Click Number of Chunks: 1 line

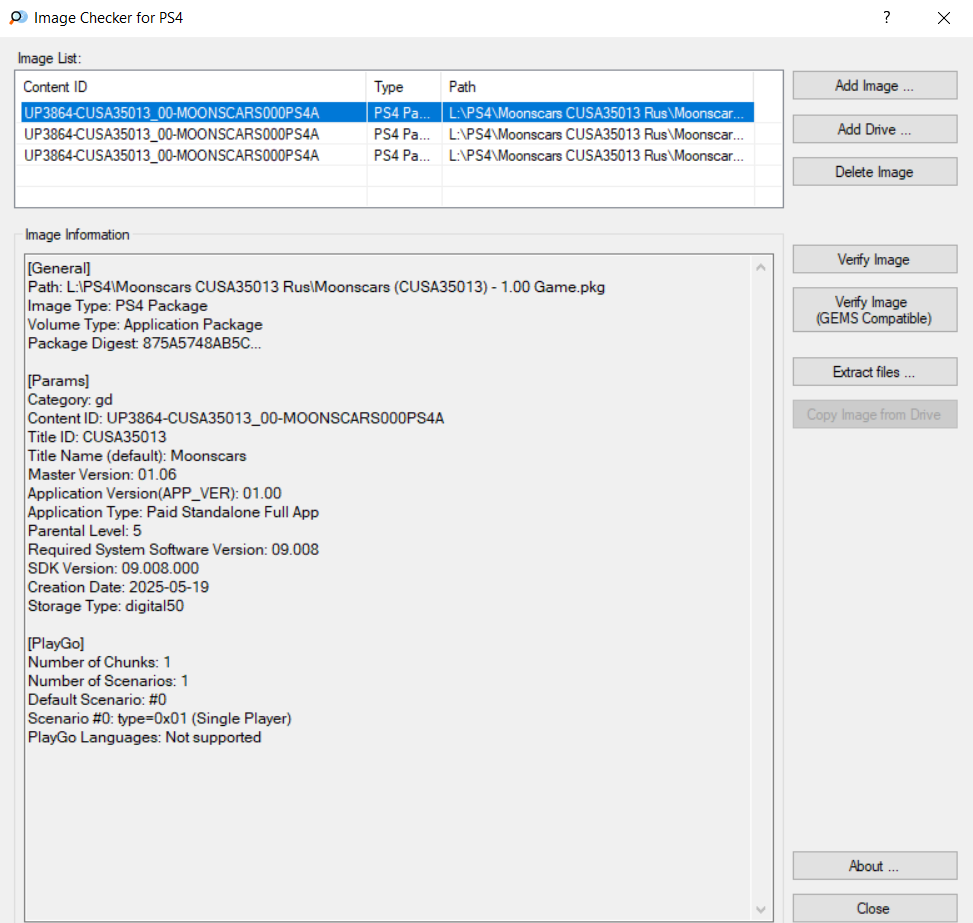coord(99,662)
